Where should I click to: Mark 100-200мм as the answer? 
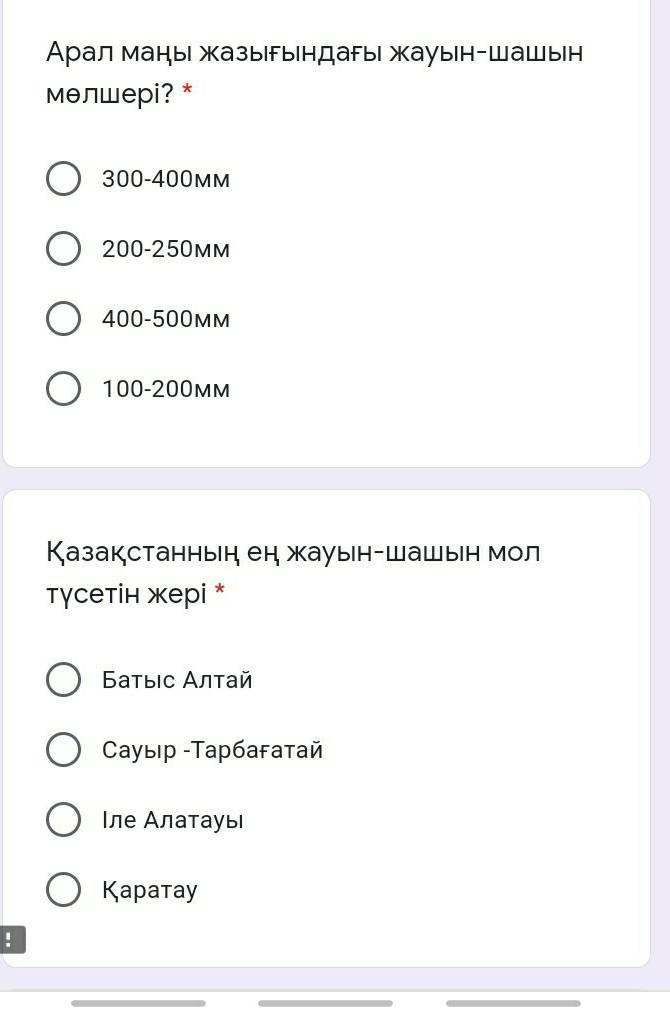point(64,388)
